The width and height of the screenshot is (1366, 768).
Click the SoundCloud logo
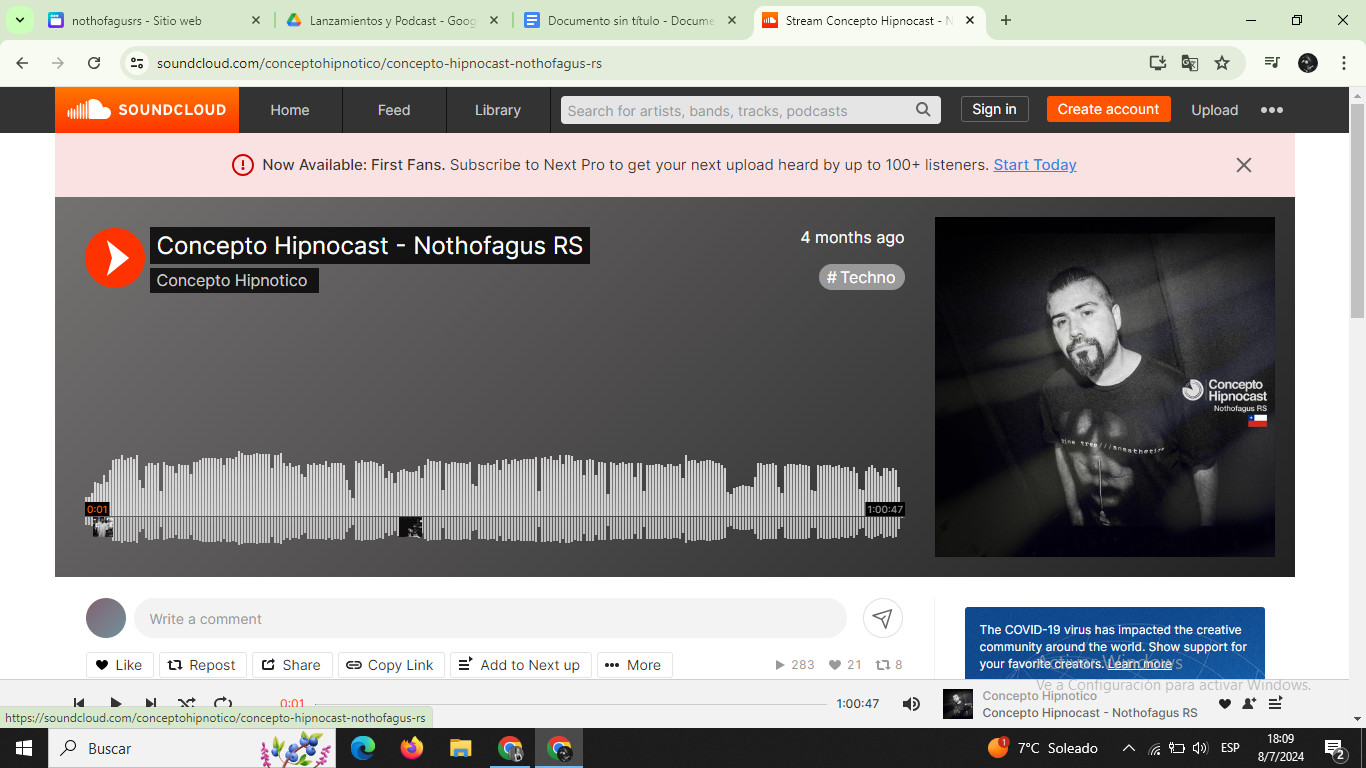[x=147, y=110]
